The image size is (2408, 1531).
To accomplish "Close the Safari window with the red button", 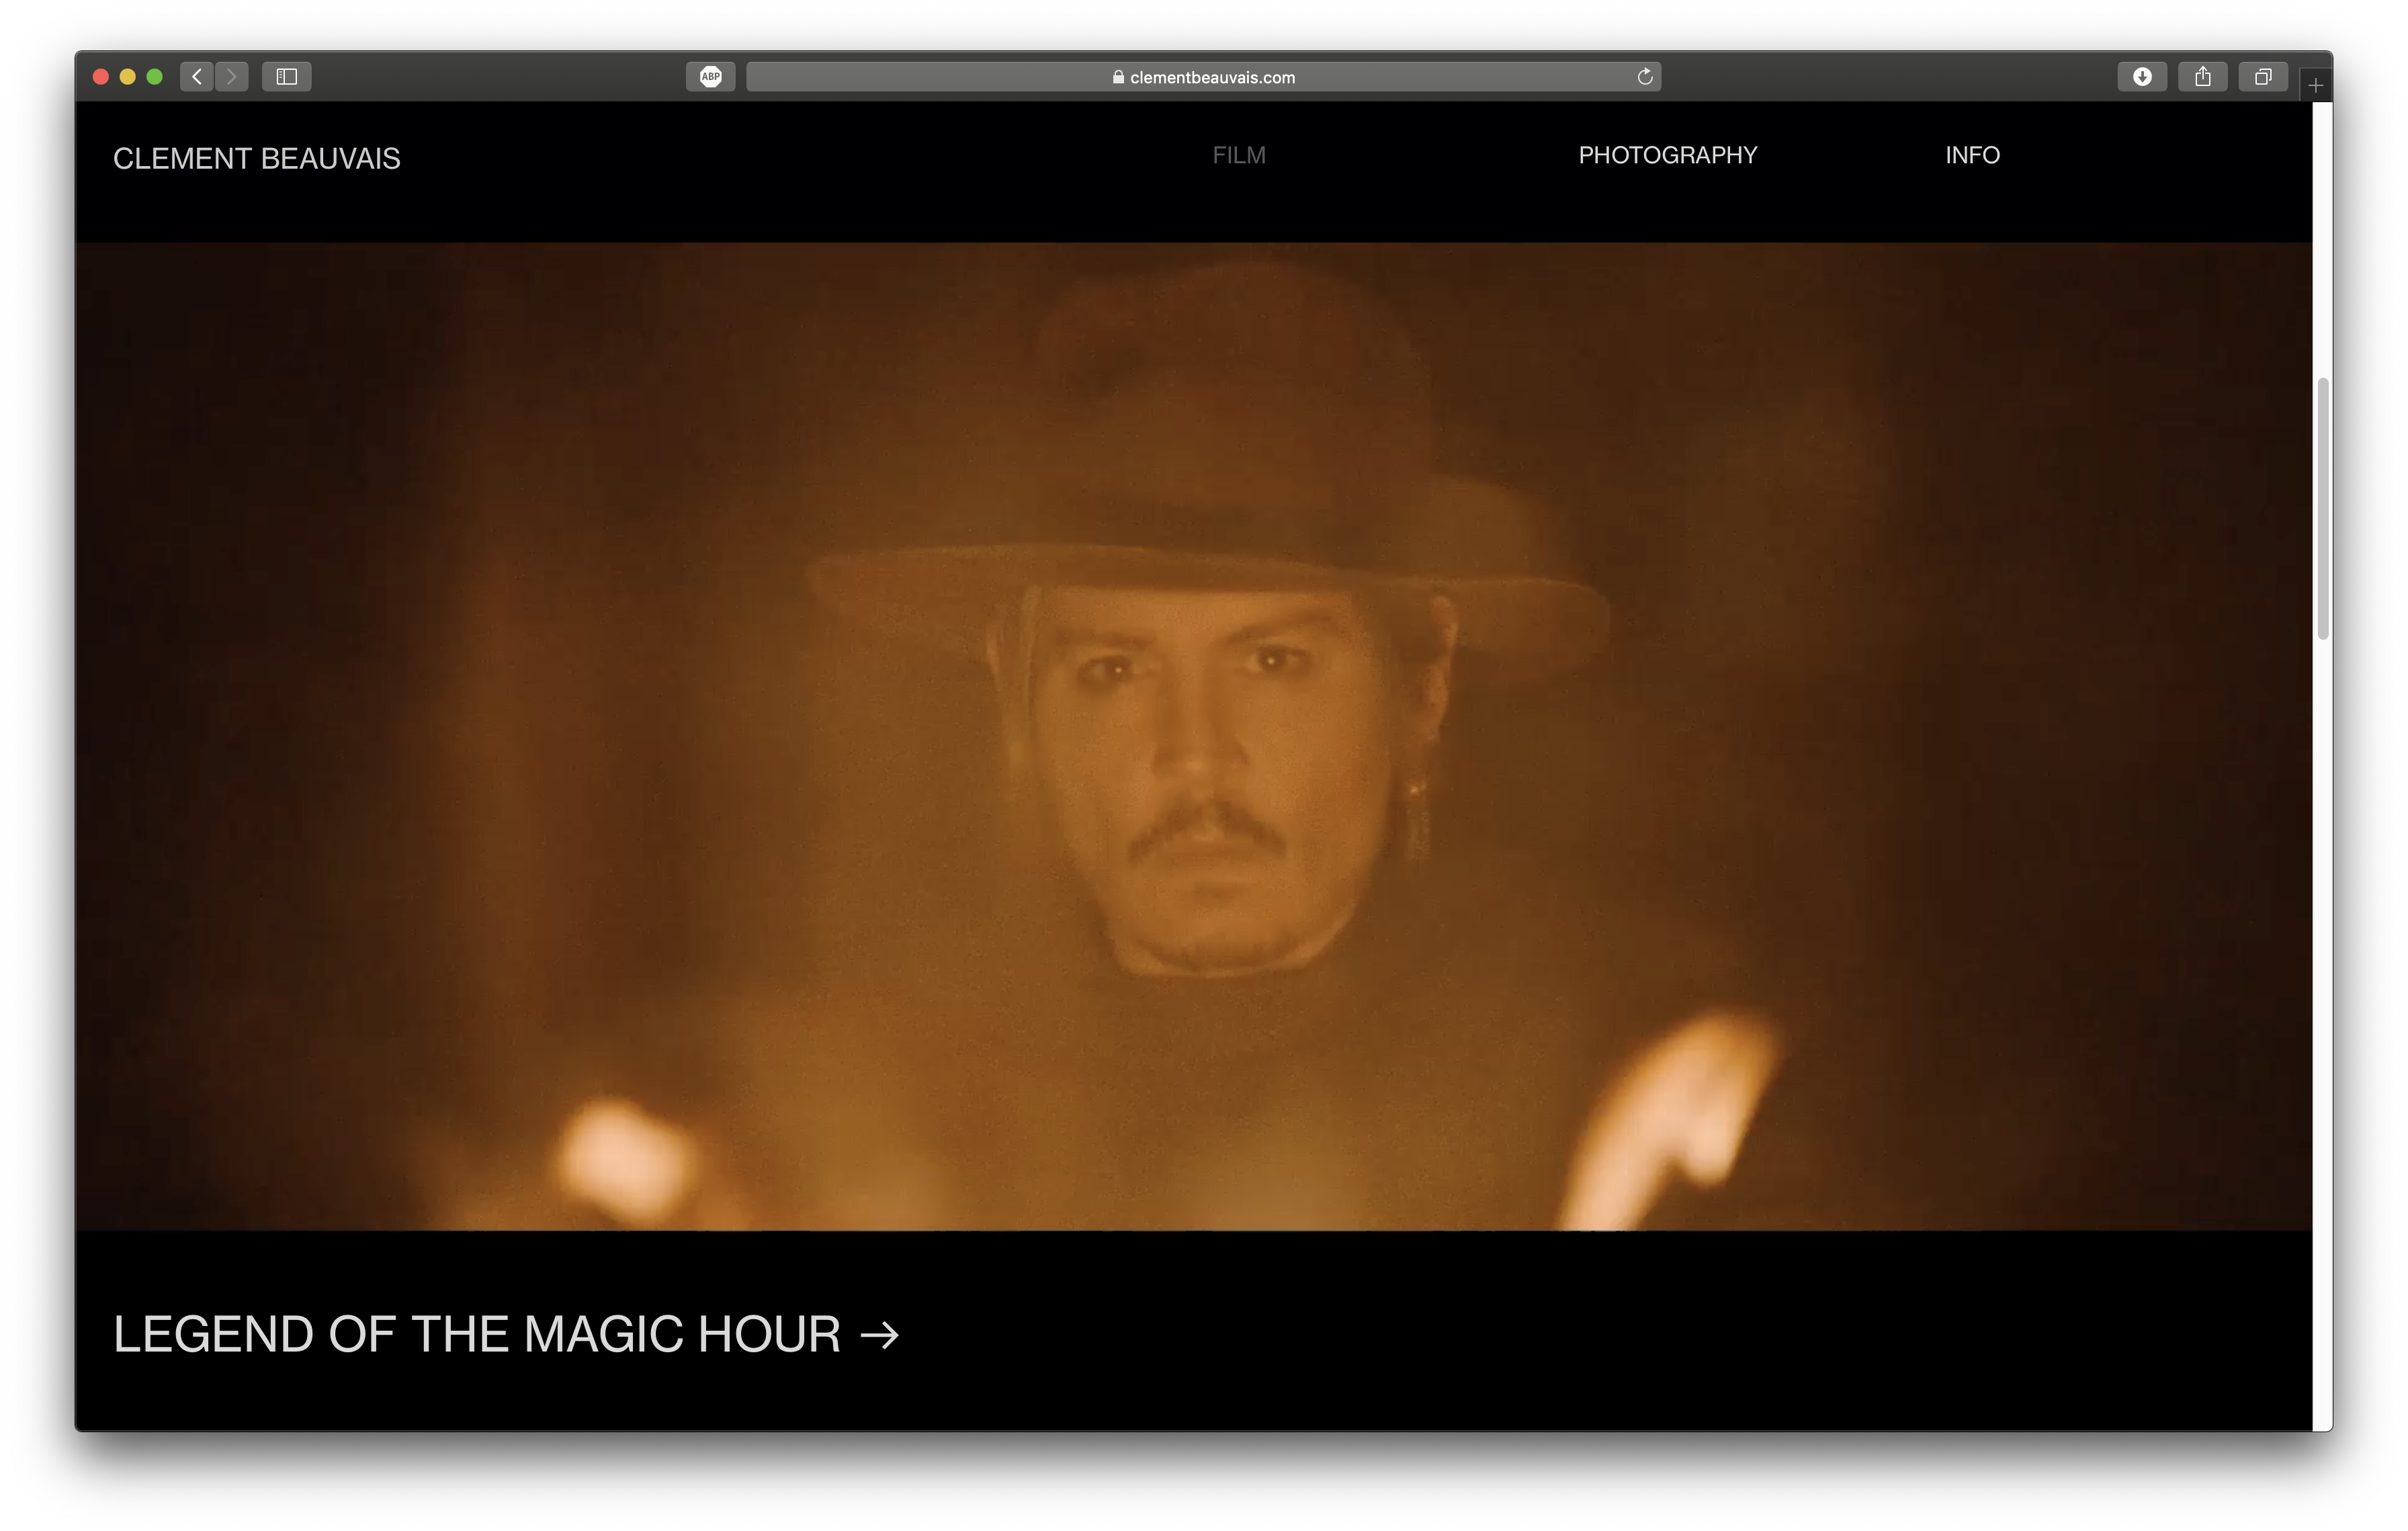I will tap(101, 77).
